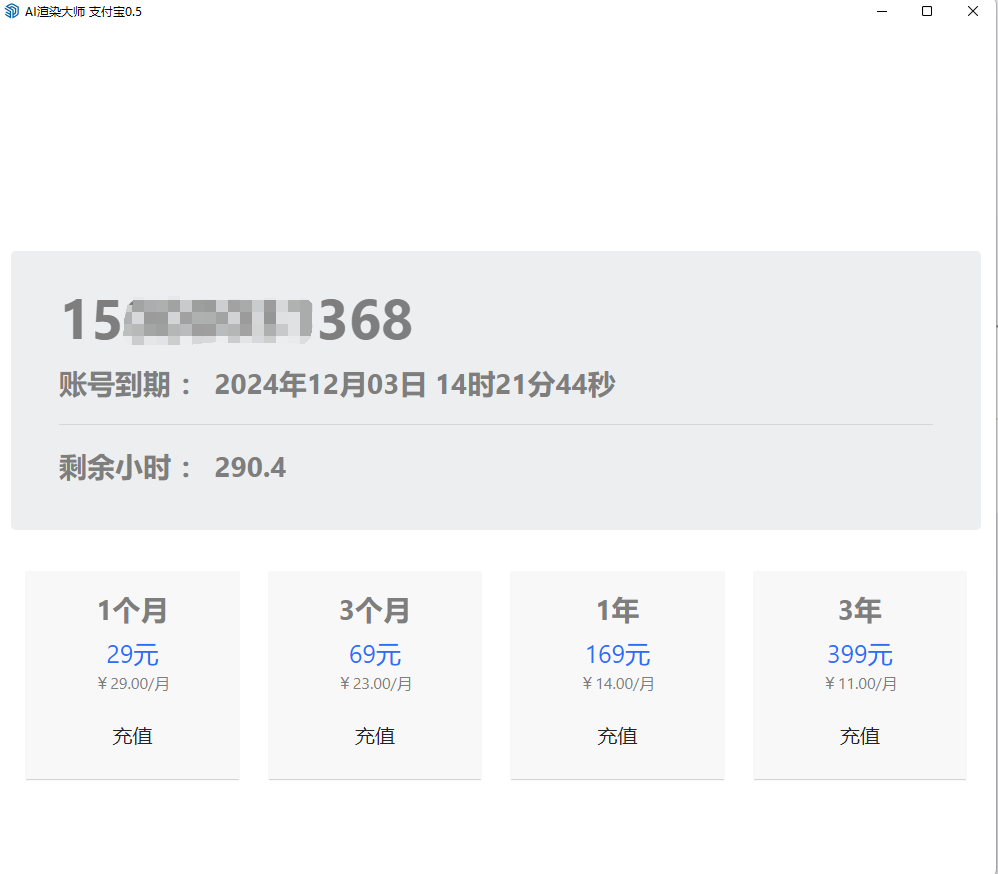The width and height of the screenshot is (998, 874).
Task: Click the 3个月 plan heading
Action: click(375, 610)
